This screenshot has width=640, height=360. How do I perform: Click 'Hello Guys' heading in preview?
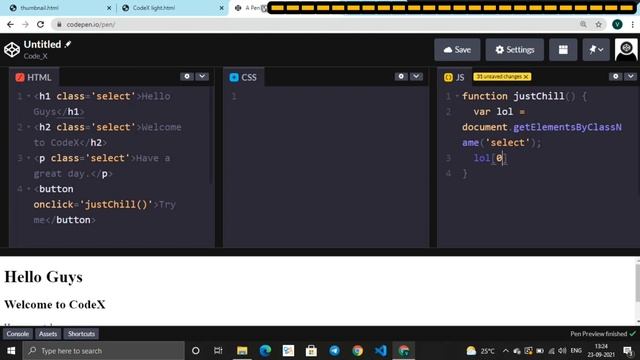coord(44,277)
